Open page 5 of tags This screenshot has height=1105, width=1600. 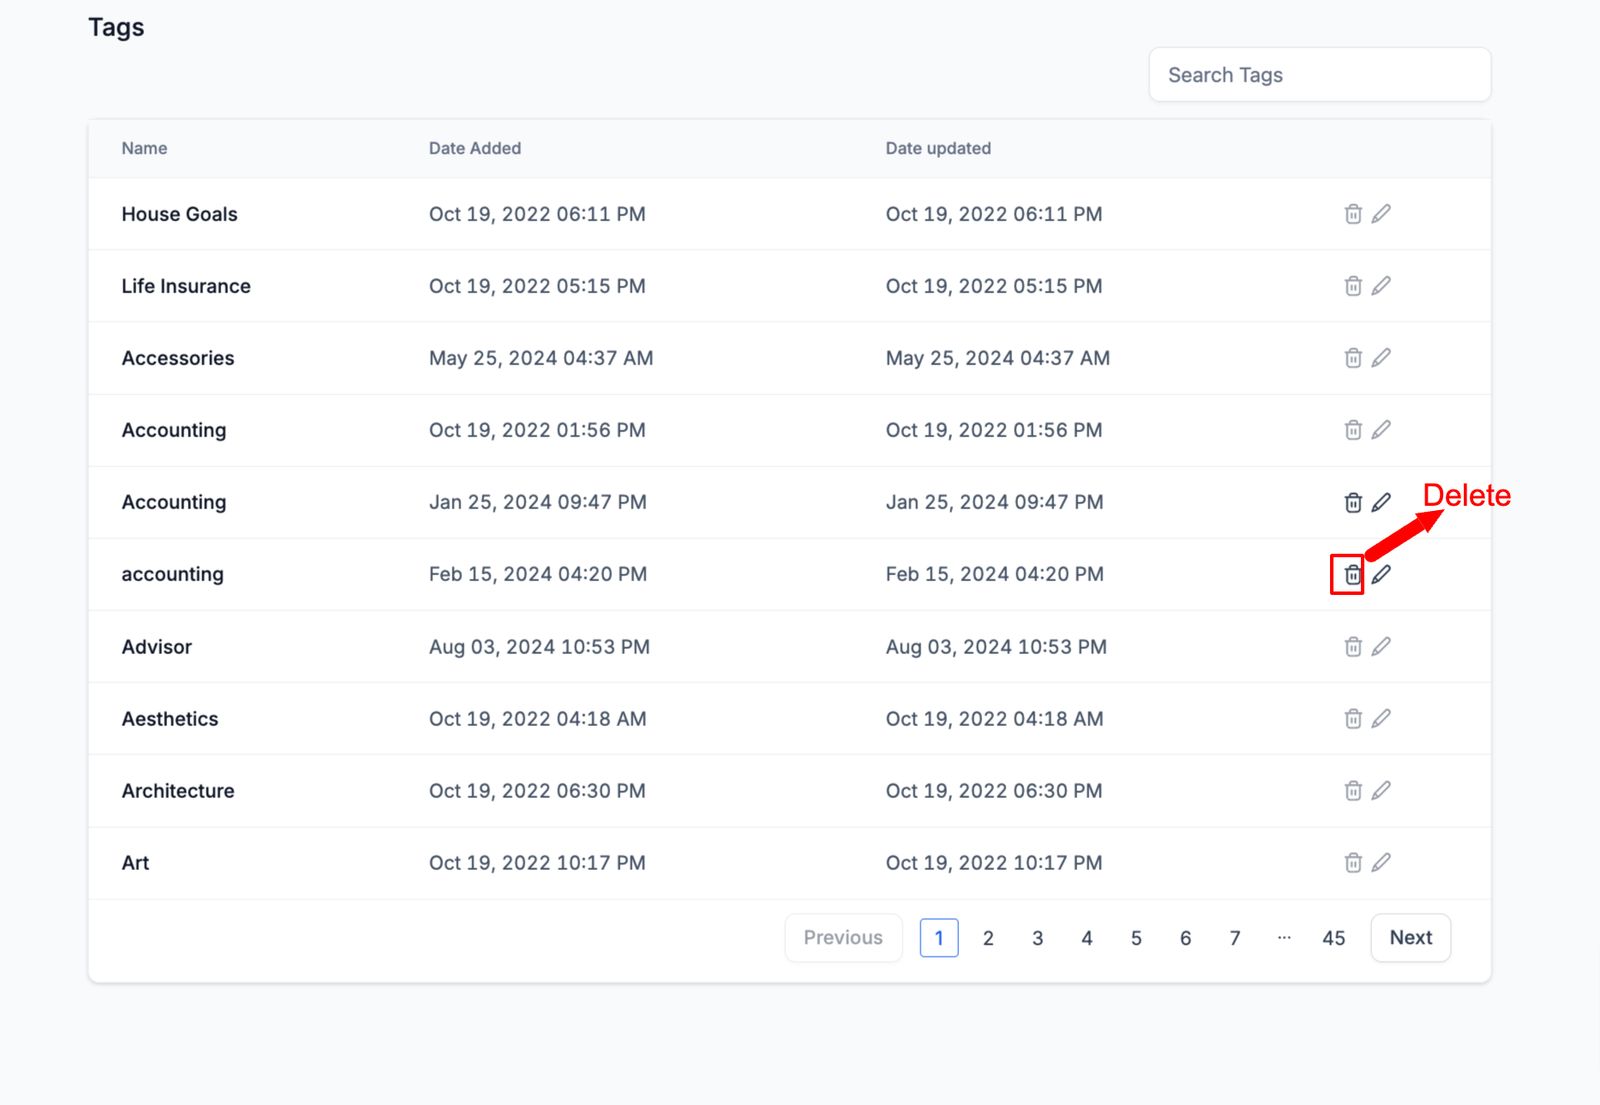tap(1136, 938)
